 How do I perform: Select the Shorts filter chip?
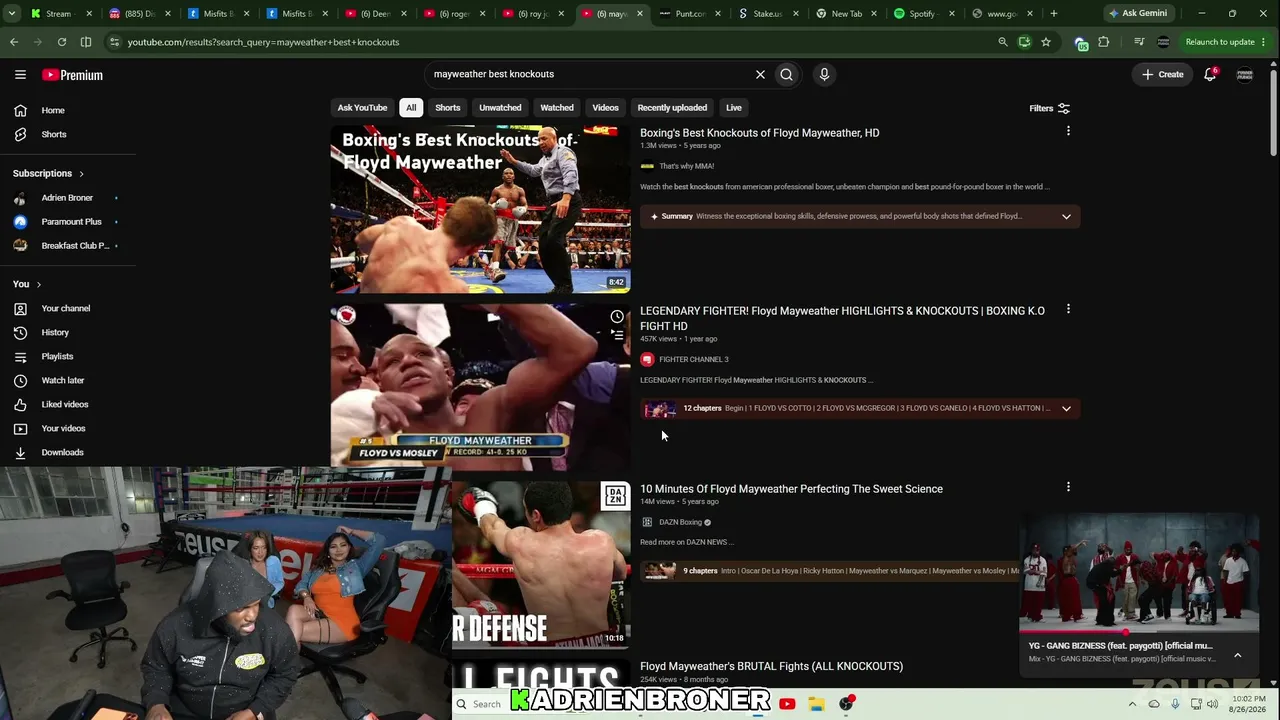(x=448, y=108)
